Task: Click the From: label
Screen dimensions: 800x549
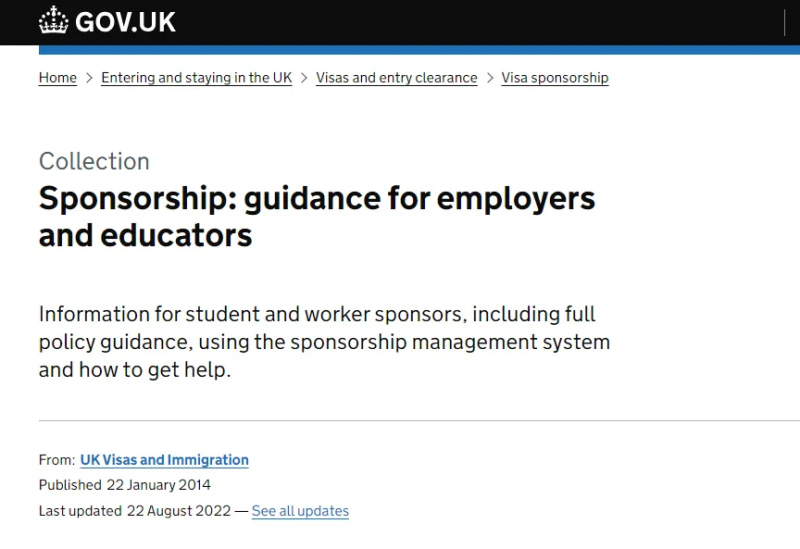Action: point(57,460)
